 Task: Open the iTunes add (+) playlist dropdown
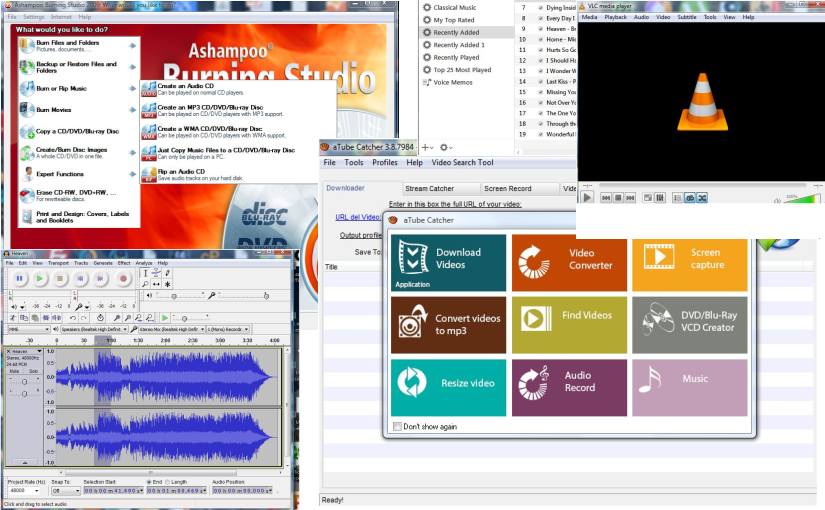tap(427, 147)
